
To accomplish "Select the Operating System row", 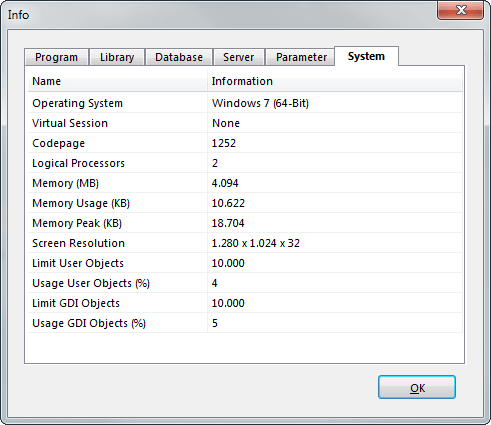I will tap(245, 103).
